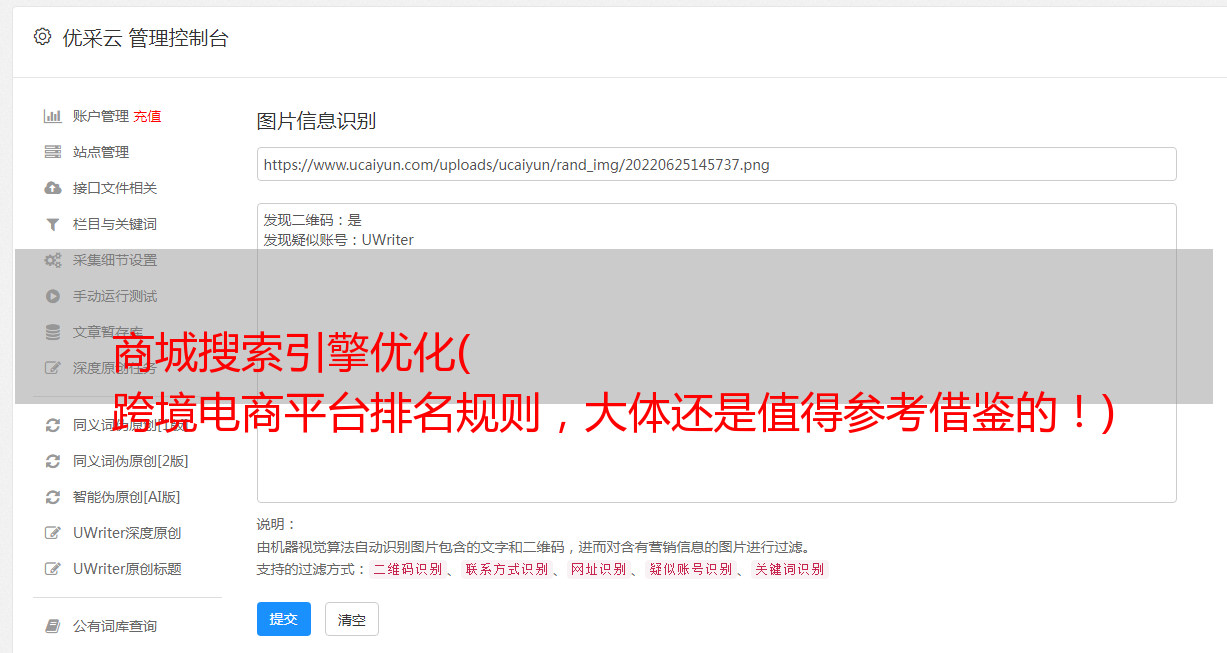1227x653 pixels.
Task: Open UWriter深度原创 menu item
Action: coord(127,533)
